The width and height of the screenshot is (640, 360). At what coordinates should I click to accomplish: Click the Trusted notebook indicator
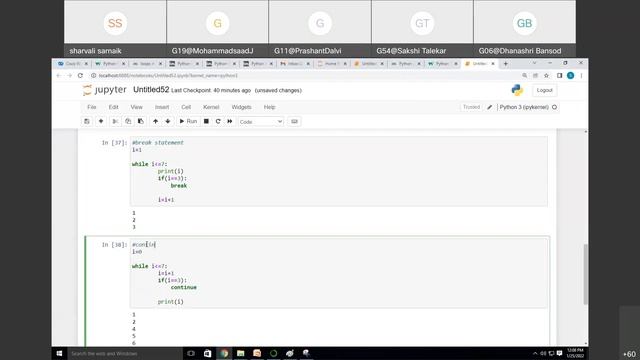pyautogui.click(x=471, y=107)
